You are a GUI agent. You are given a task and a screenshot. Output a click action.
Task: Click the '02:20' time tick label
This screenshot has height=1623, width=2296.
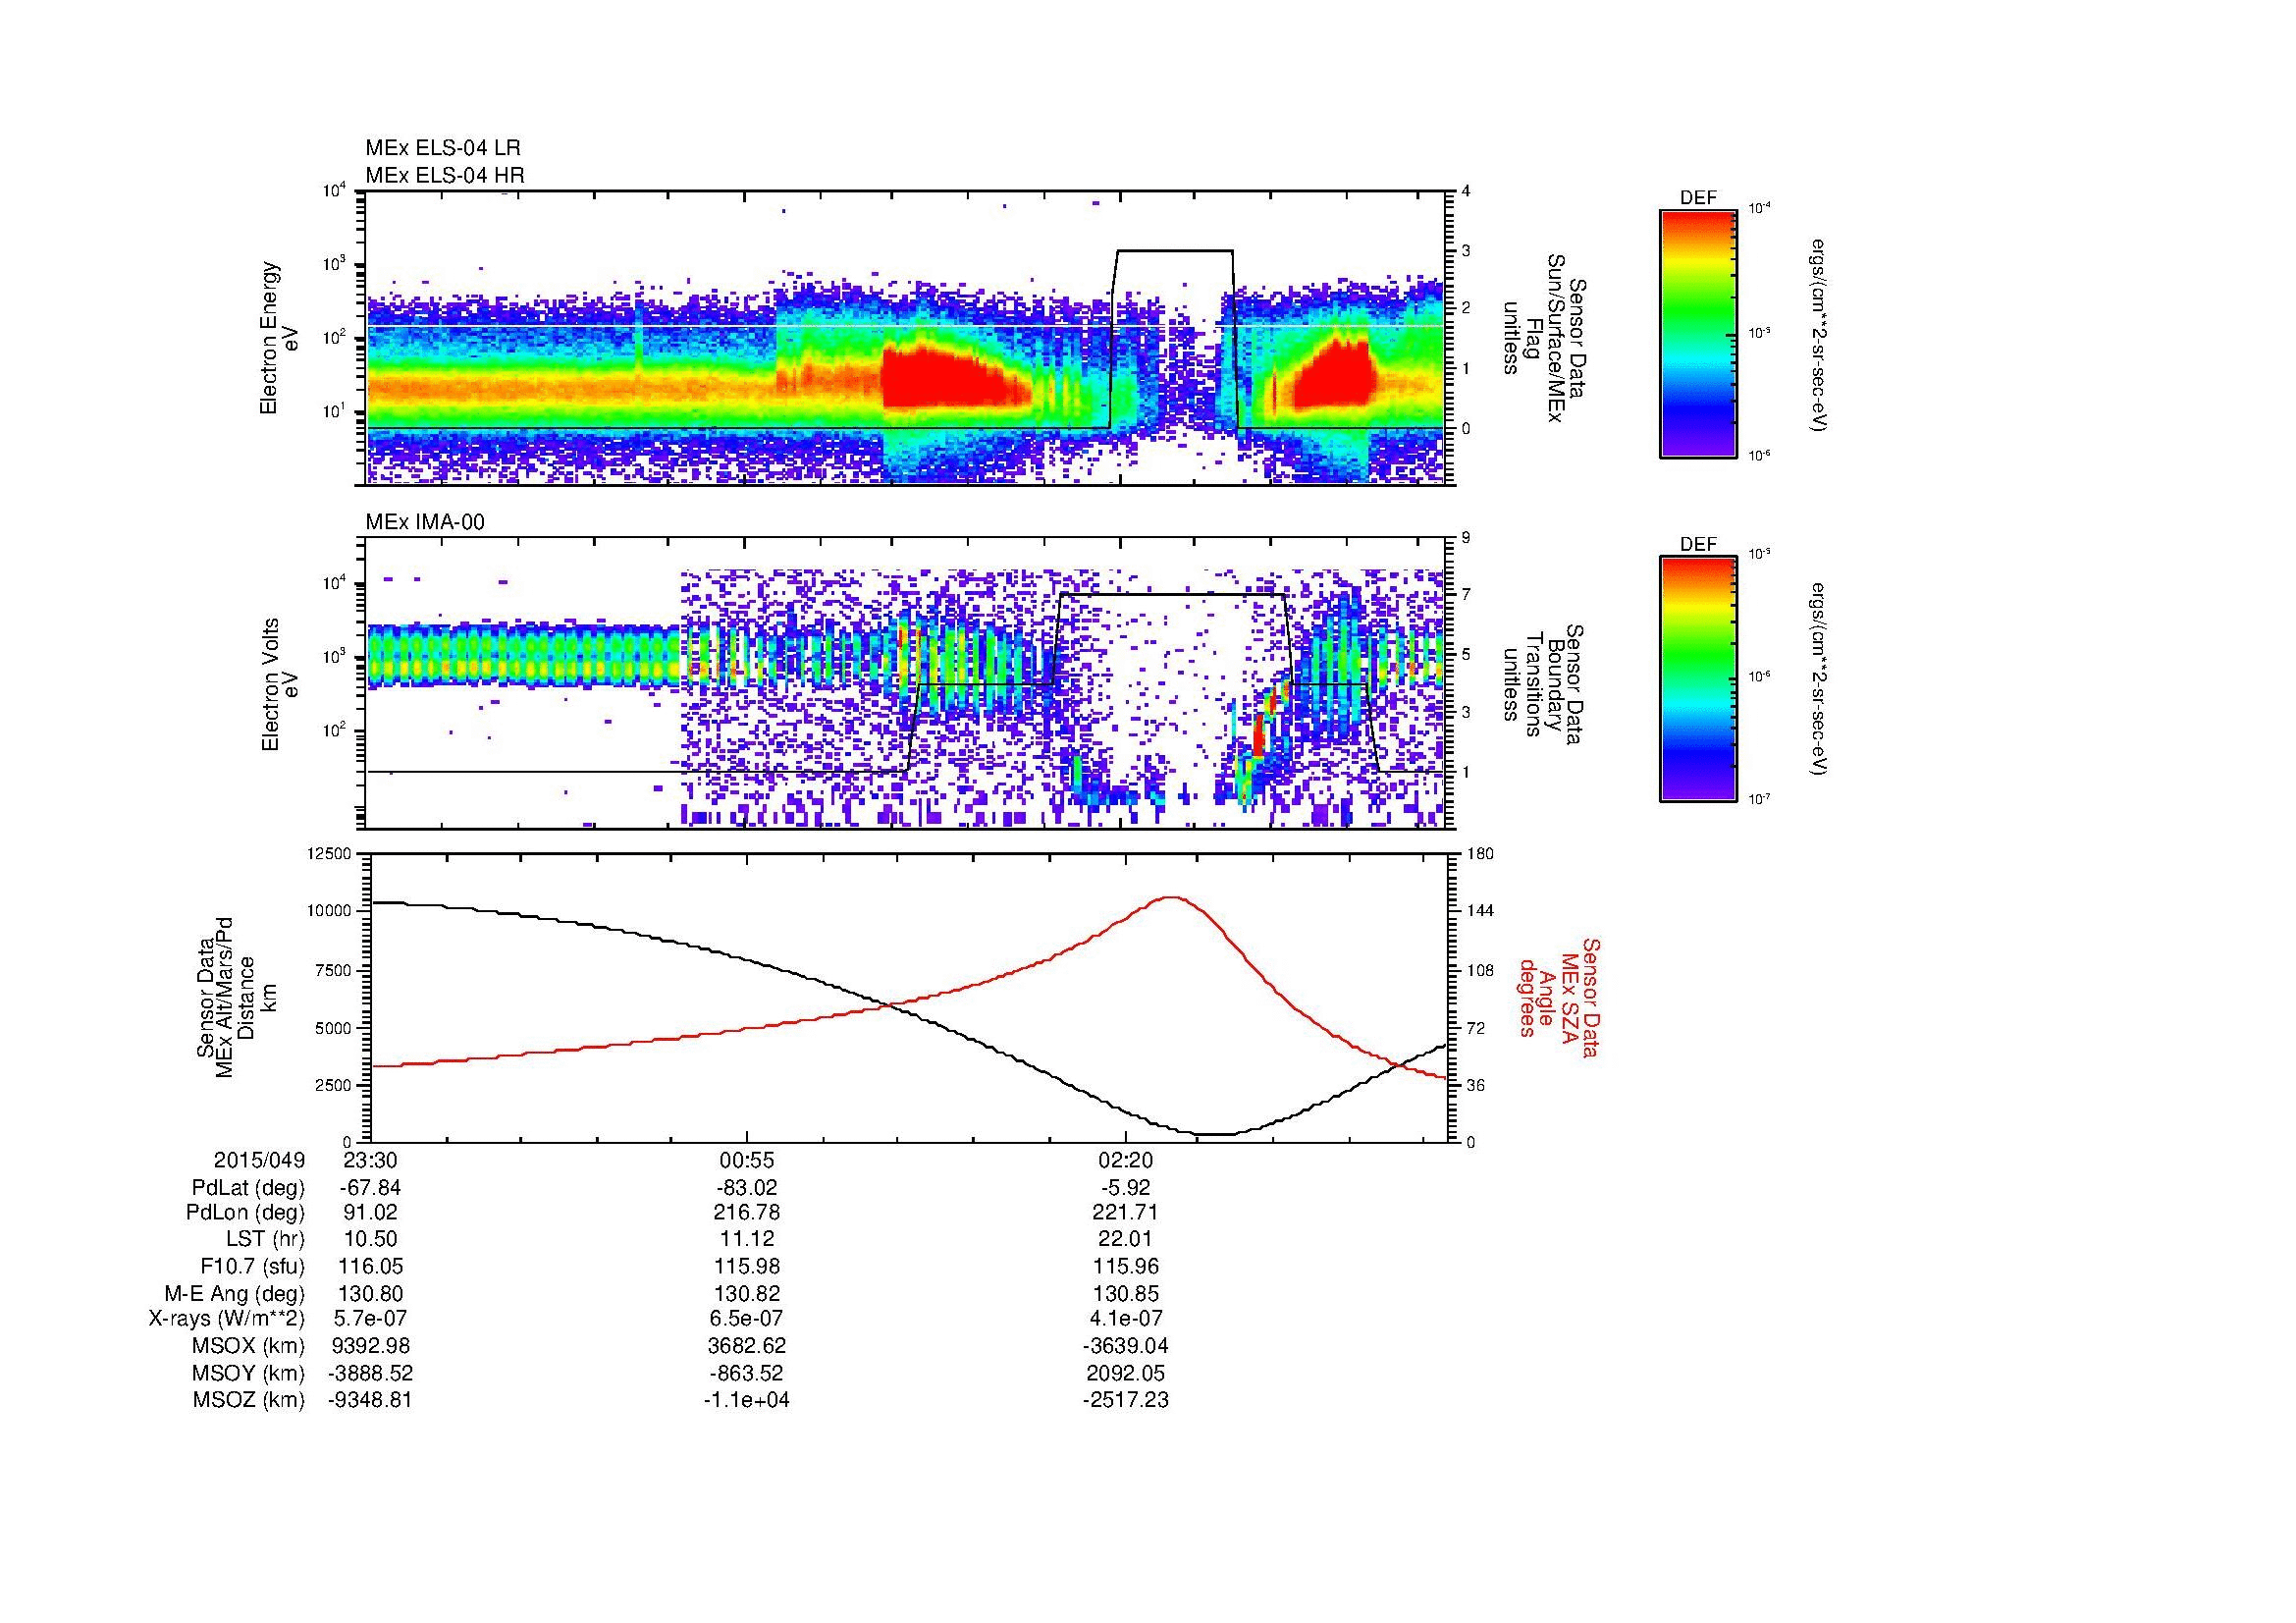(1125, 1160)
